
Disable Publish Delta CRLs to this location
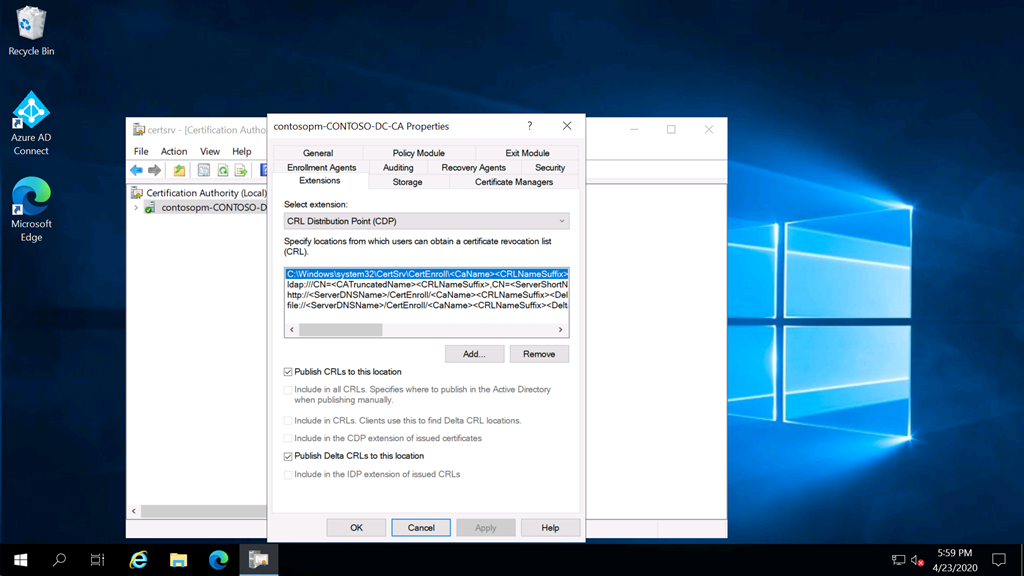[290, 455]
